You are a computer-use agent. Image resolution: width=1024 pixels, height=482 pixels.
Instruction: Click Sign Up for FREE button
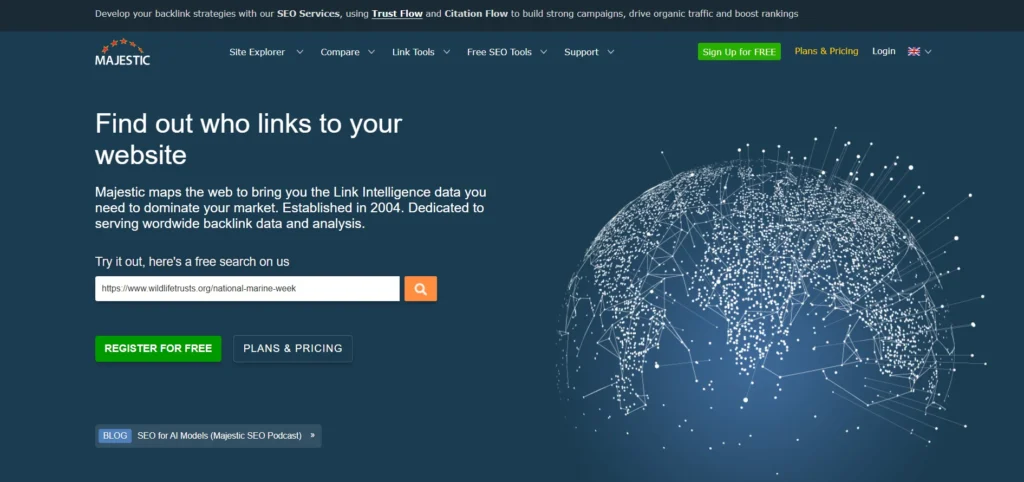739,52
